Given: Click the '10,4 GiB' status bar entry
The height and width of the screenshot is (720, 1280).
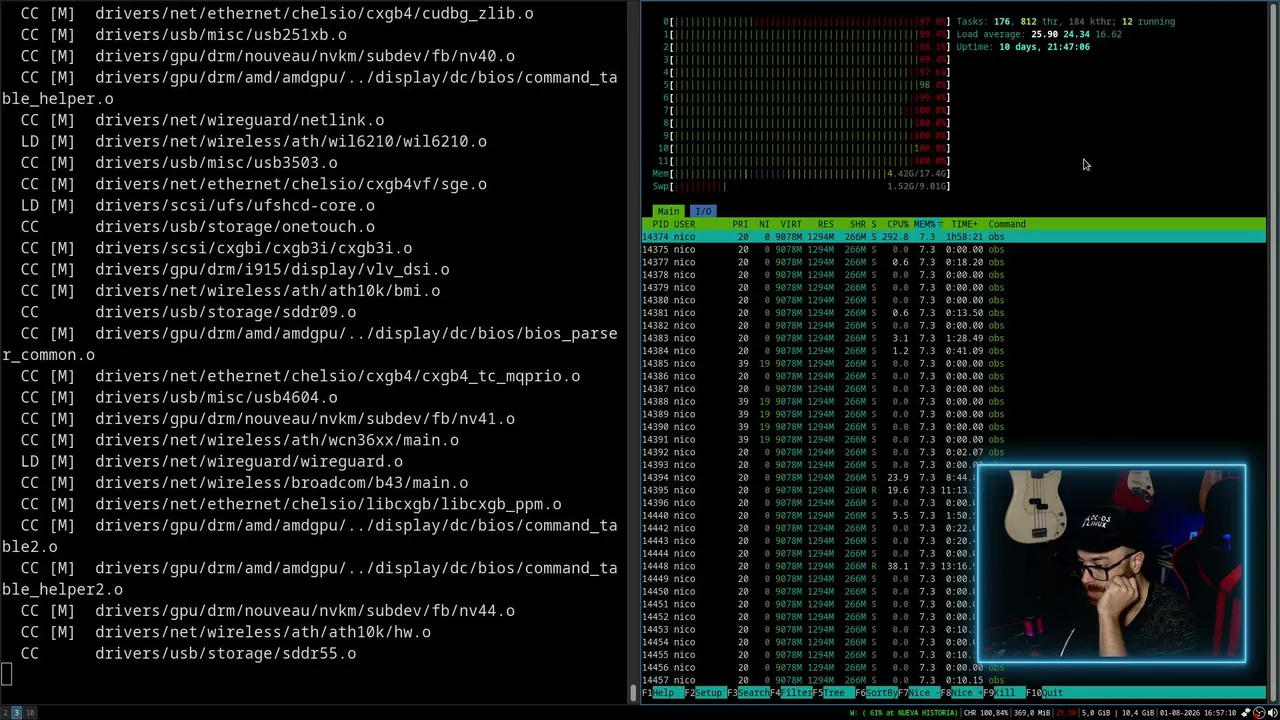Looking at the screenshot, I should click(x=1137, y=713).
